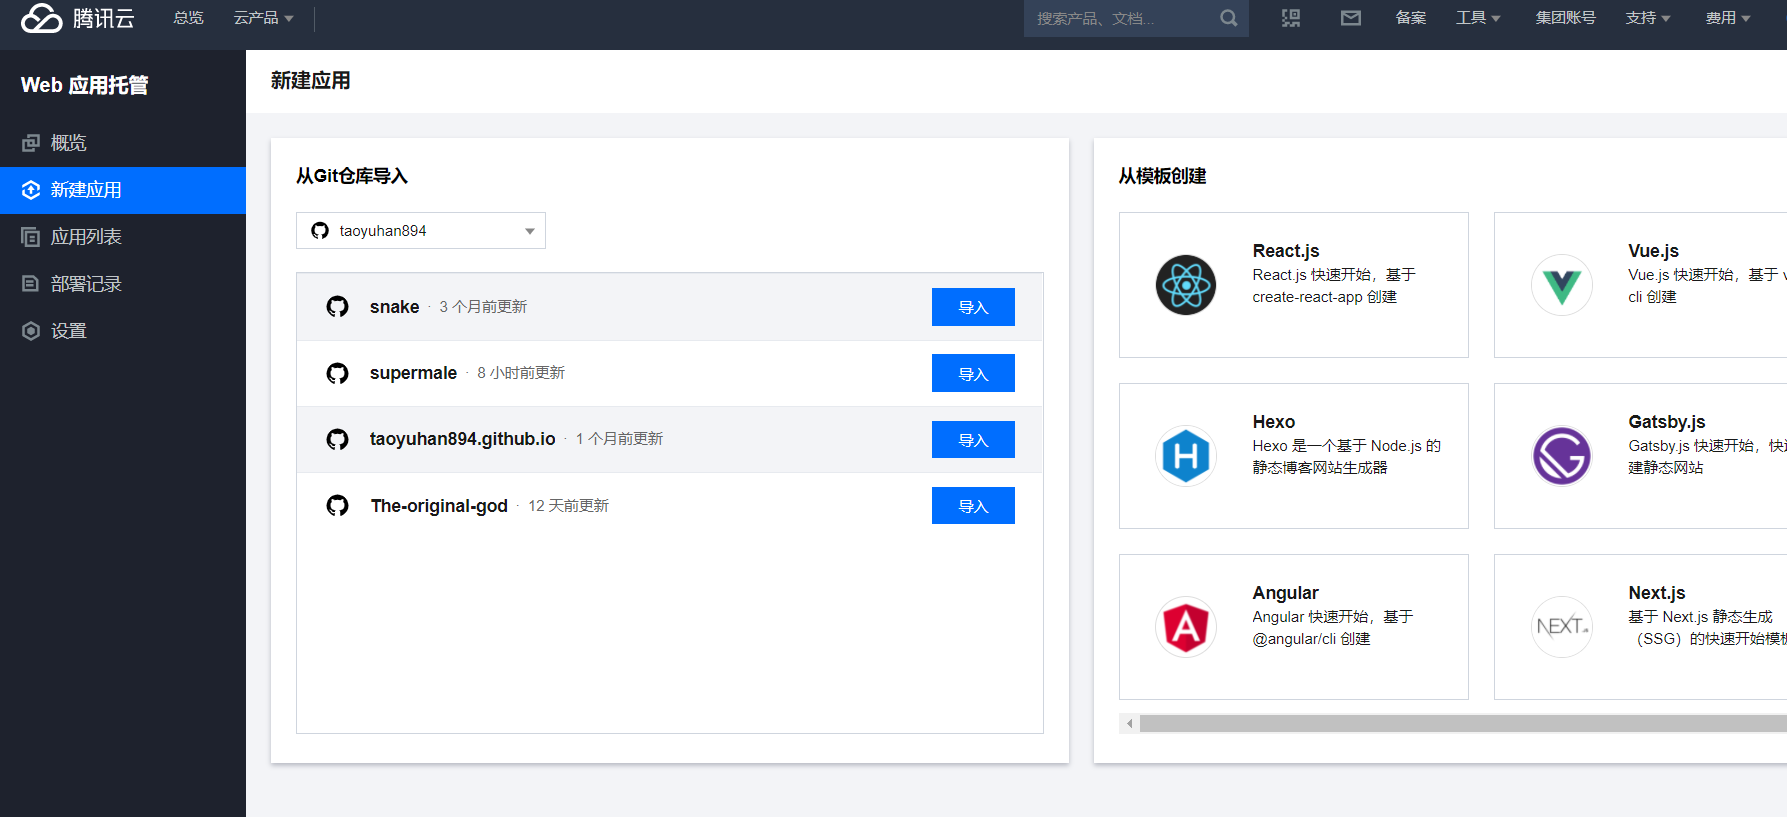Click the 集团账号 link
This screenshot has width=1787, height=817.
pos(1565,18)
